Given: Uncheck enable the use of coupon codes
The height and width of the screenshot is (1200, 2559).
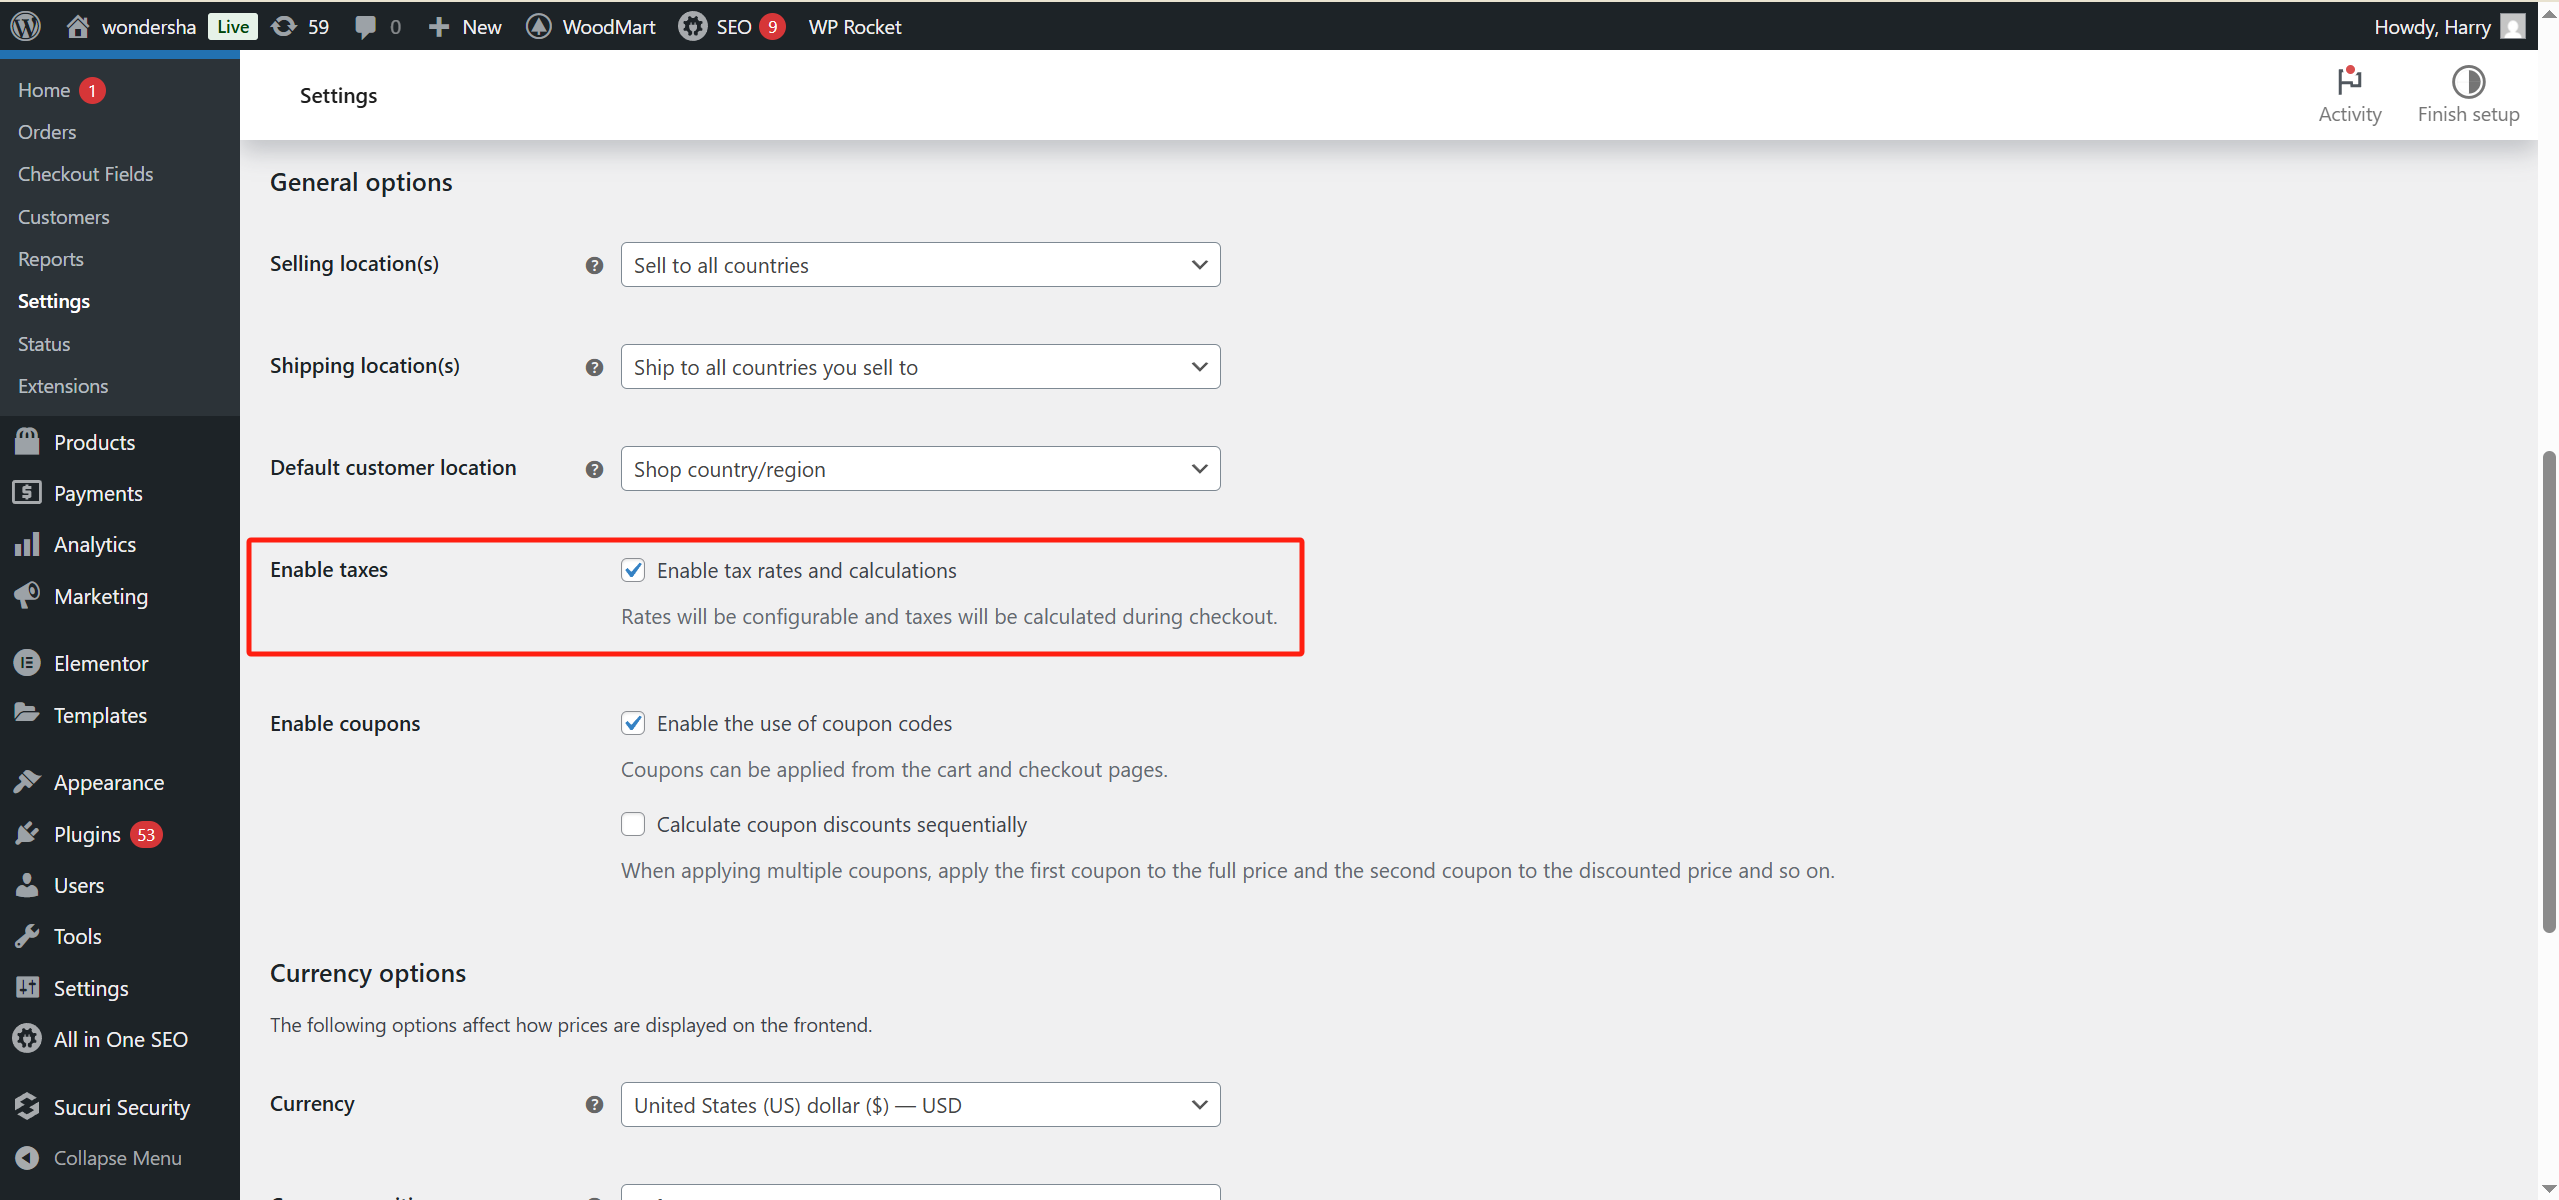Looking at the screenshot, I should click(x=633, y=722).
